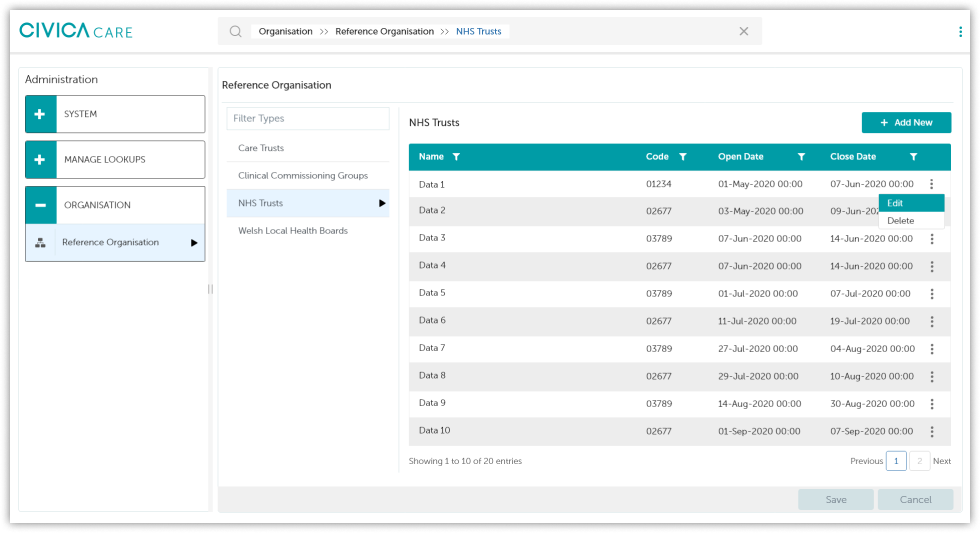The height and width of the screenshot is (533, 980).
Task: Click open date 11-Jul-2020 00:00
Action: (757, 321)
